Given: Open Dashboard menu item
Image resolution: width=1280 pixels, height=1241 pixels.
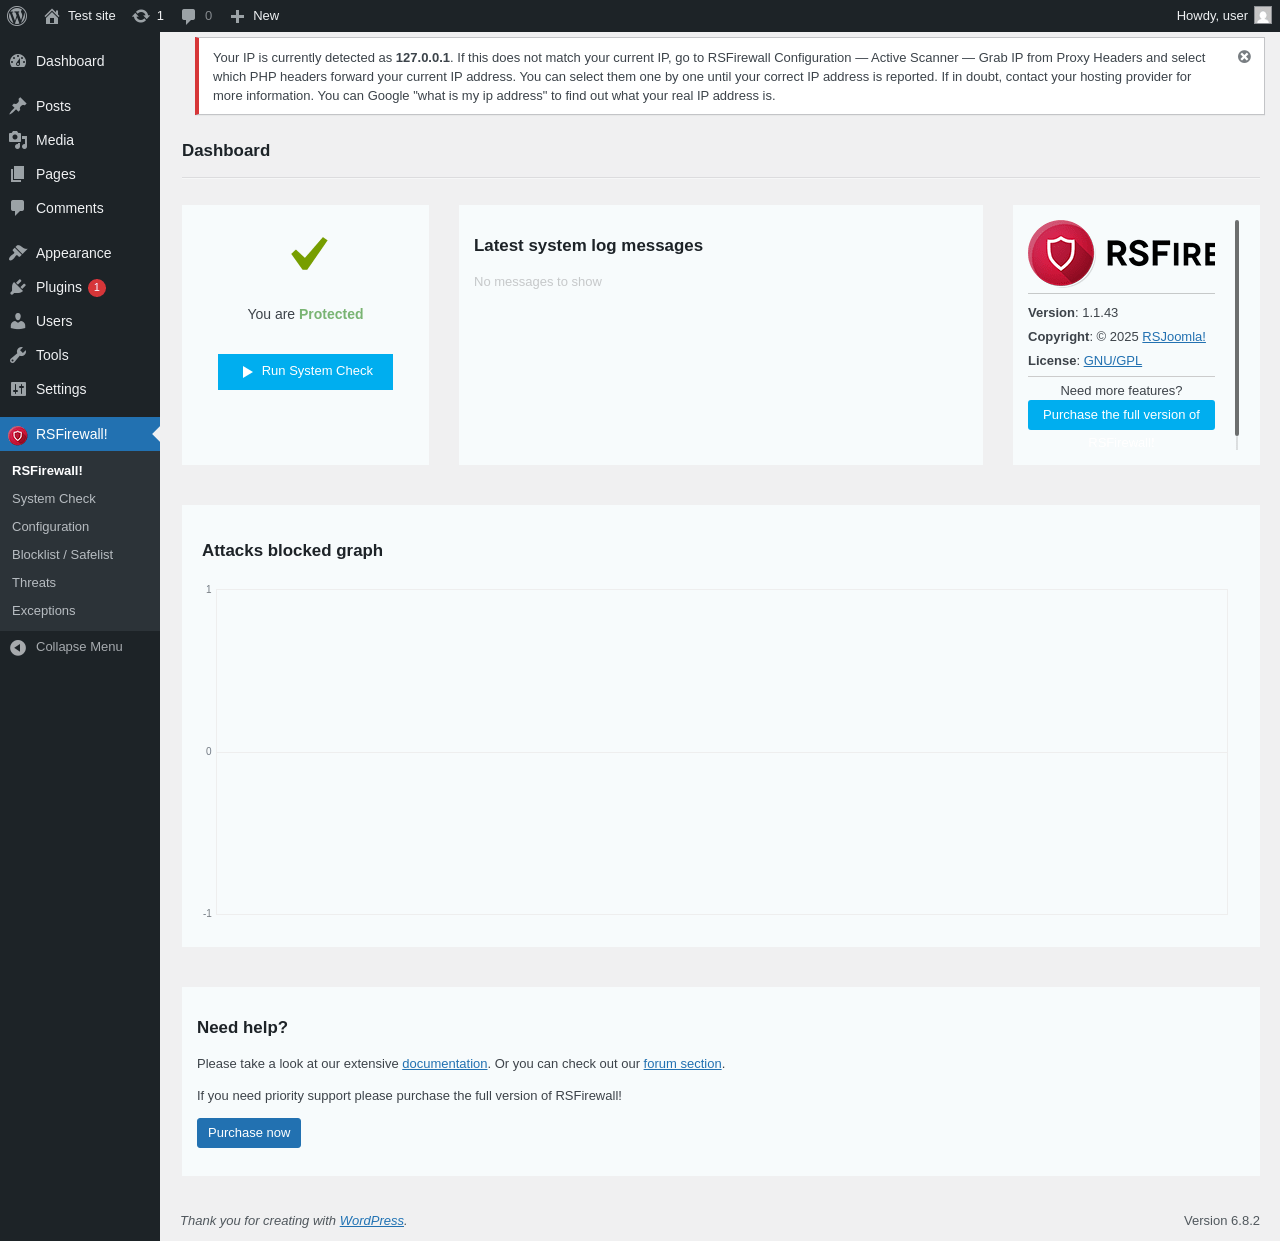Looking at the screenshot, I should pyautogui.click(x=80, y=61).
